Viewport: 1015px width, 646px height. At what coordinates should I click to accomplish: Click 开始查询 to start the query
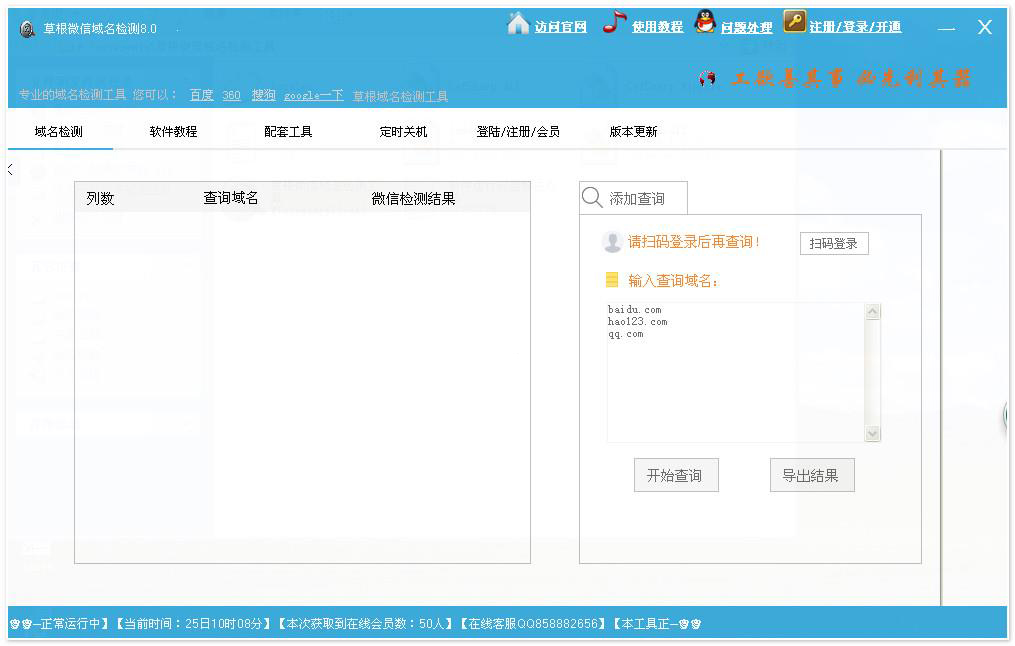pos(676,475)
